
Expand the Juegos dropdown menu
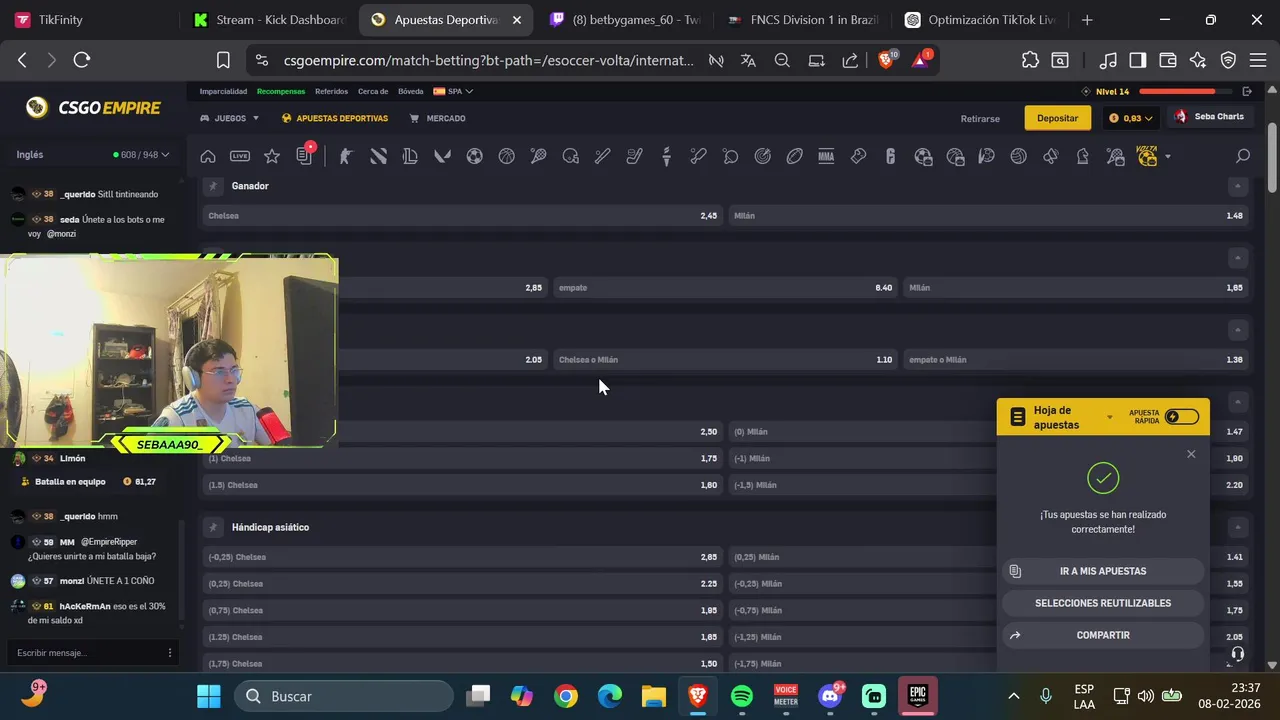tap(230, 118)
